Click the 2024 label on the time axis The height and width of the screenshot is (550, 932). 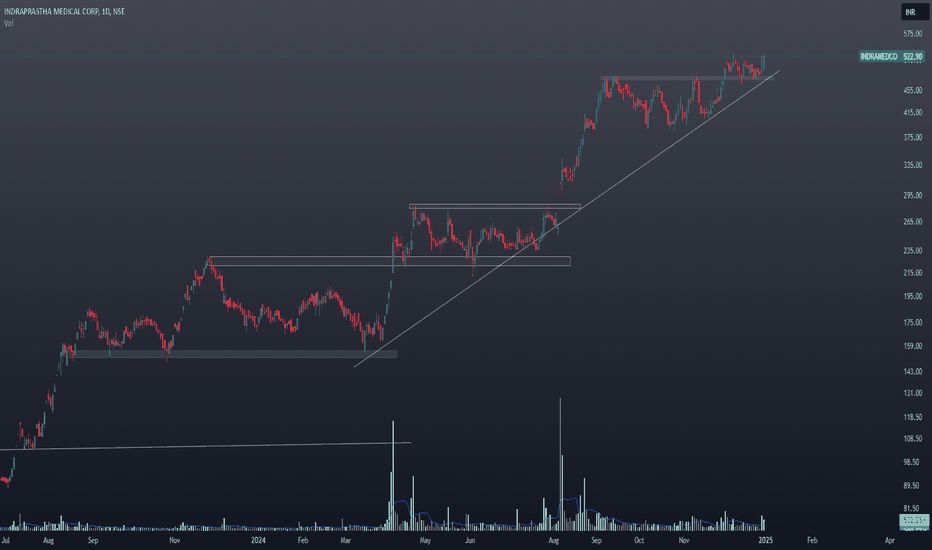click(x=258, y=540)
